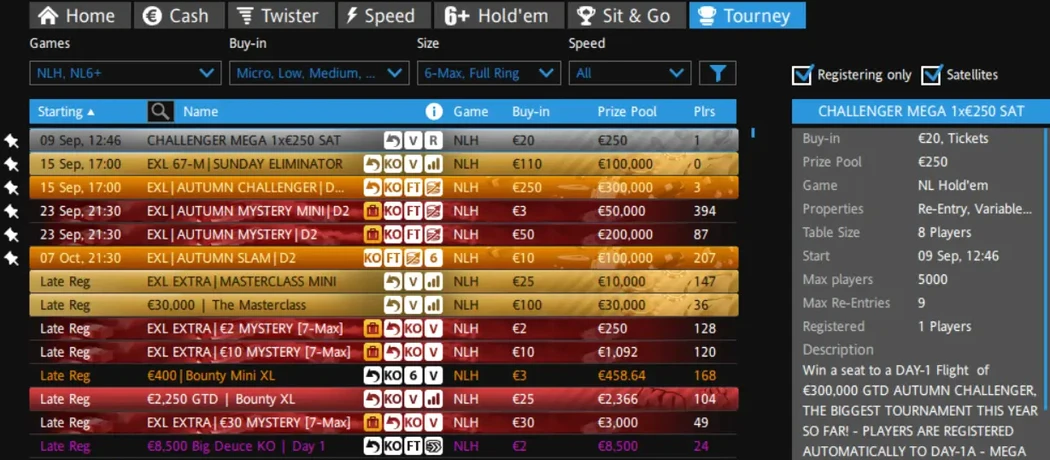The height and width of the screenshot is (460, 1050).
Task: Toggle favorite star for CHALLENGER MEGA SAT row
Action: pos(11,141)
